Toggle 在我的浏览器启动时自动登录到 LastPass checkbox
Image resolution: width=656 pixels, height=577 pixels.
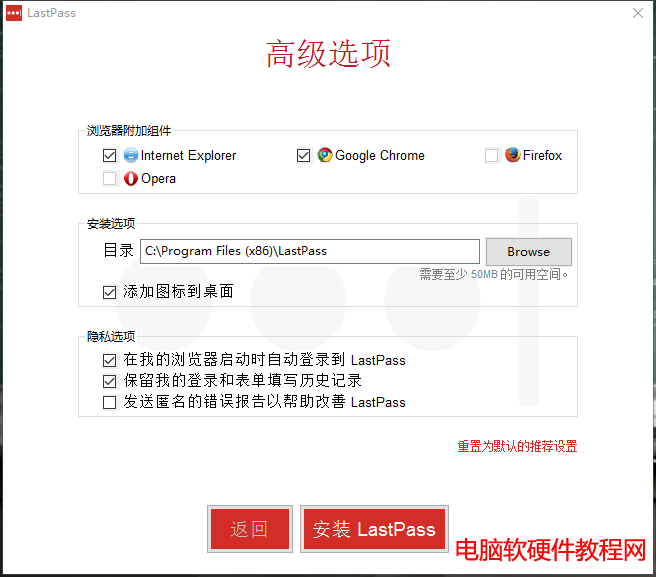pos(110,360)
